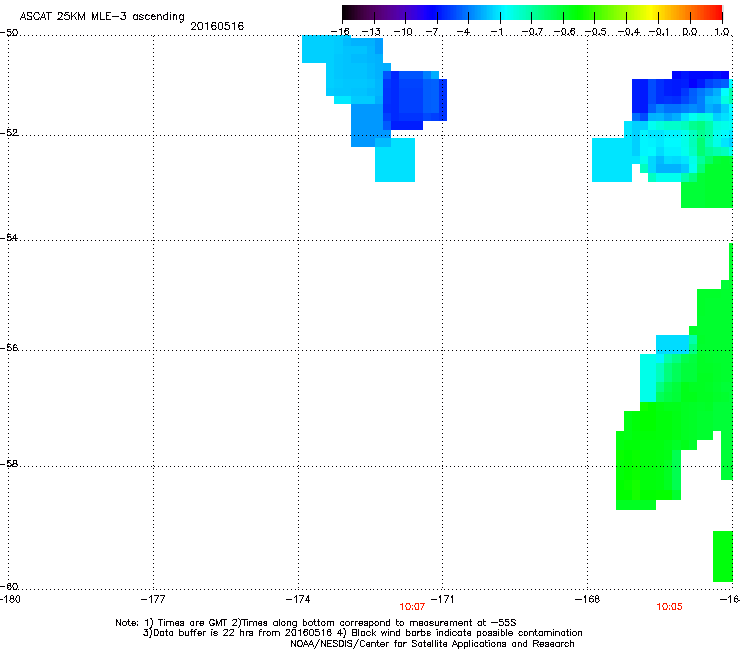Click the note line beginning "3)Data buffer is 22 hrs"
Image resolution: width=740 pixels, height=650 pixels.
pos(362,633)
